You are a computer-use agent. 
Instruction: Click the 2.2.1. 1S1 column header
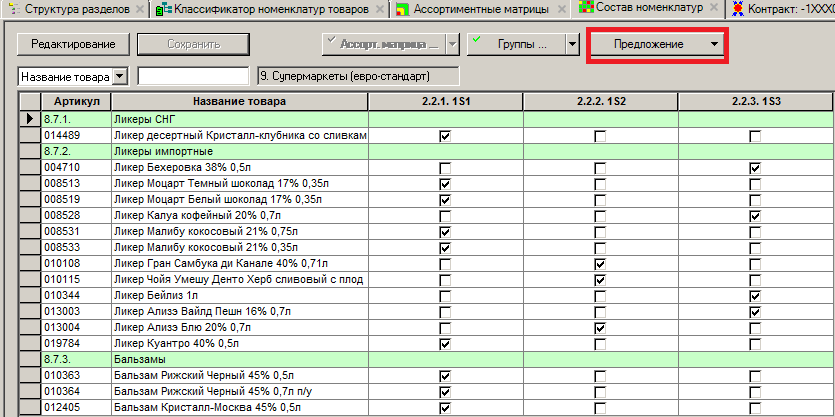click(445, 102)
